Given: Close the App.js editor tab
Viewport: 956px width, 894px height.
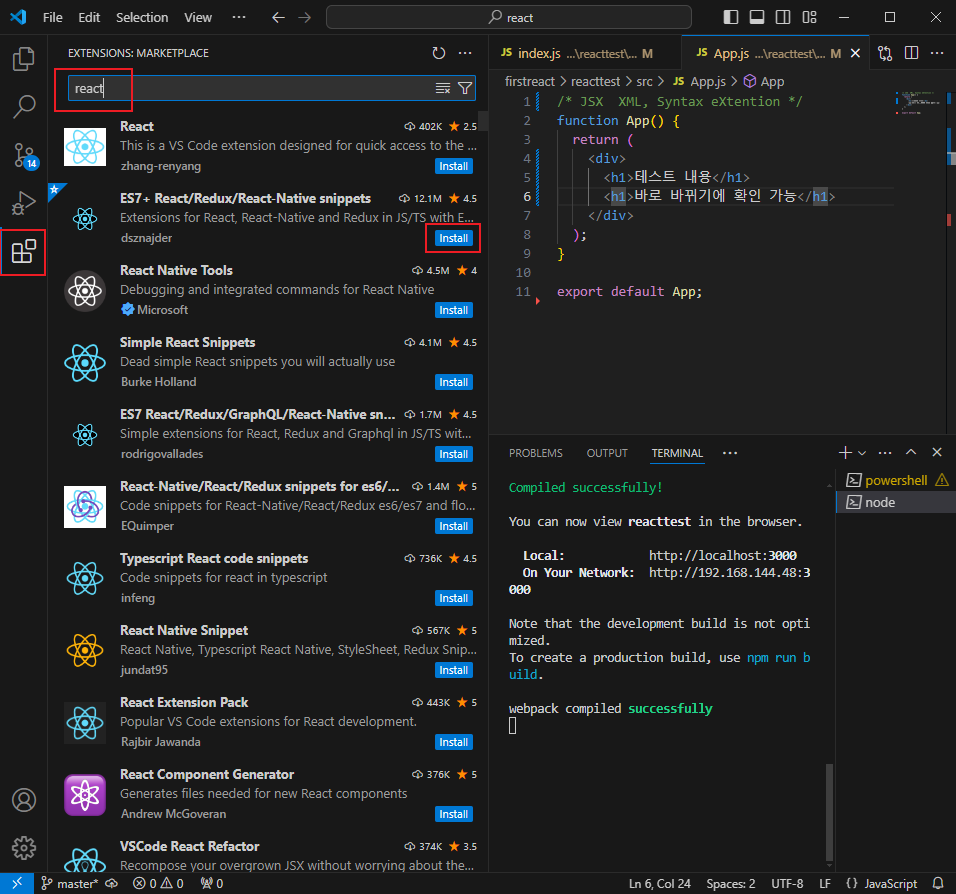Looking at the screenshot, I should 855,54.
